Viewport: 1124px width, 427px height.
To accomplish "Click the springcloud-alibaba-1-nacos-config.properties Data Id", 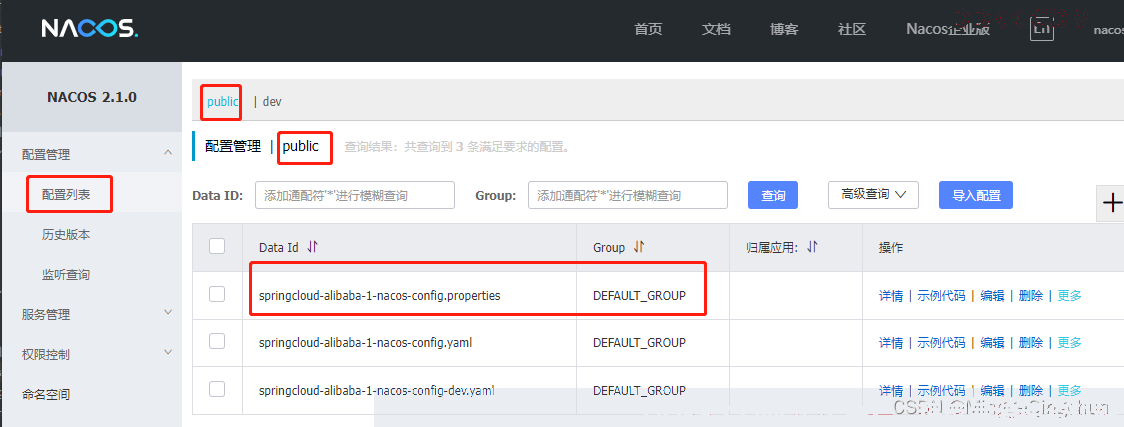I will click(379, 295).
